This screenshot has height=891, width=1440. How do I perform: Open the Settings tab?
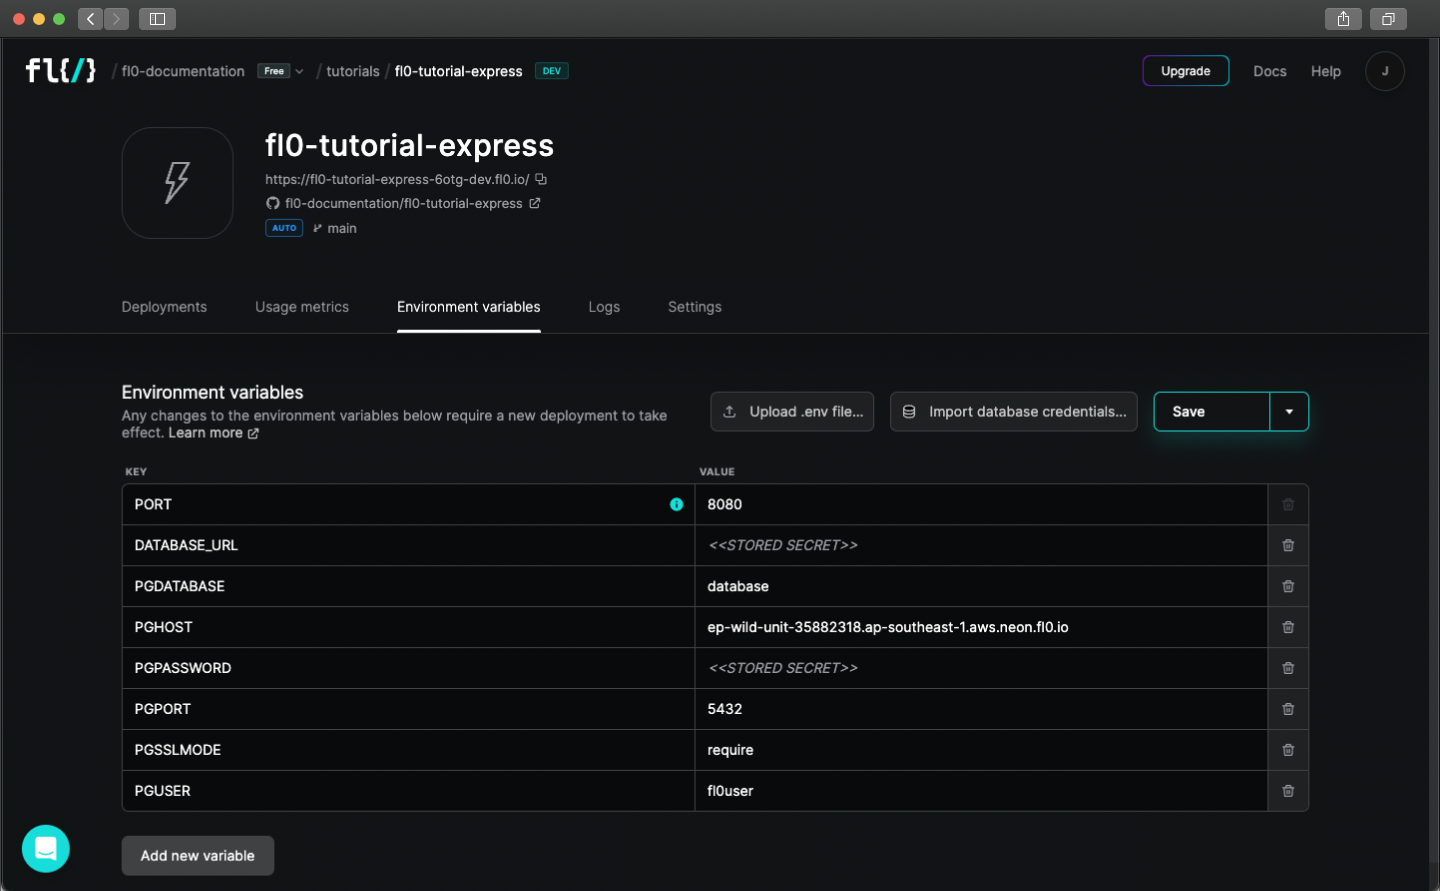coord(695,307)
